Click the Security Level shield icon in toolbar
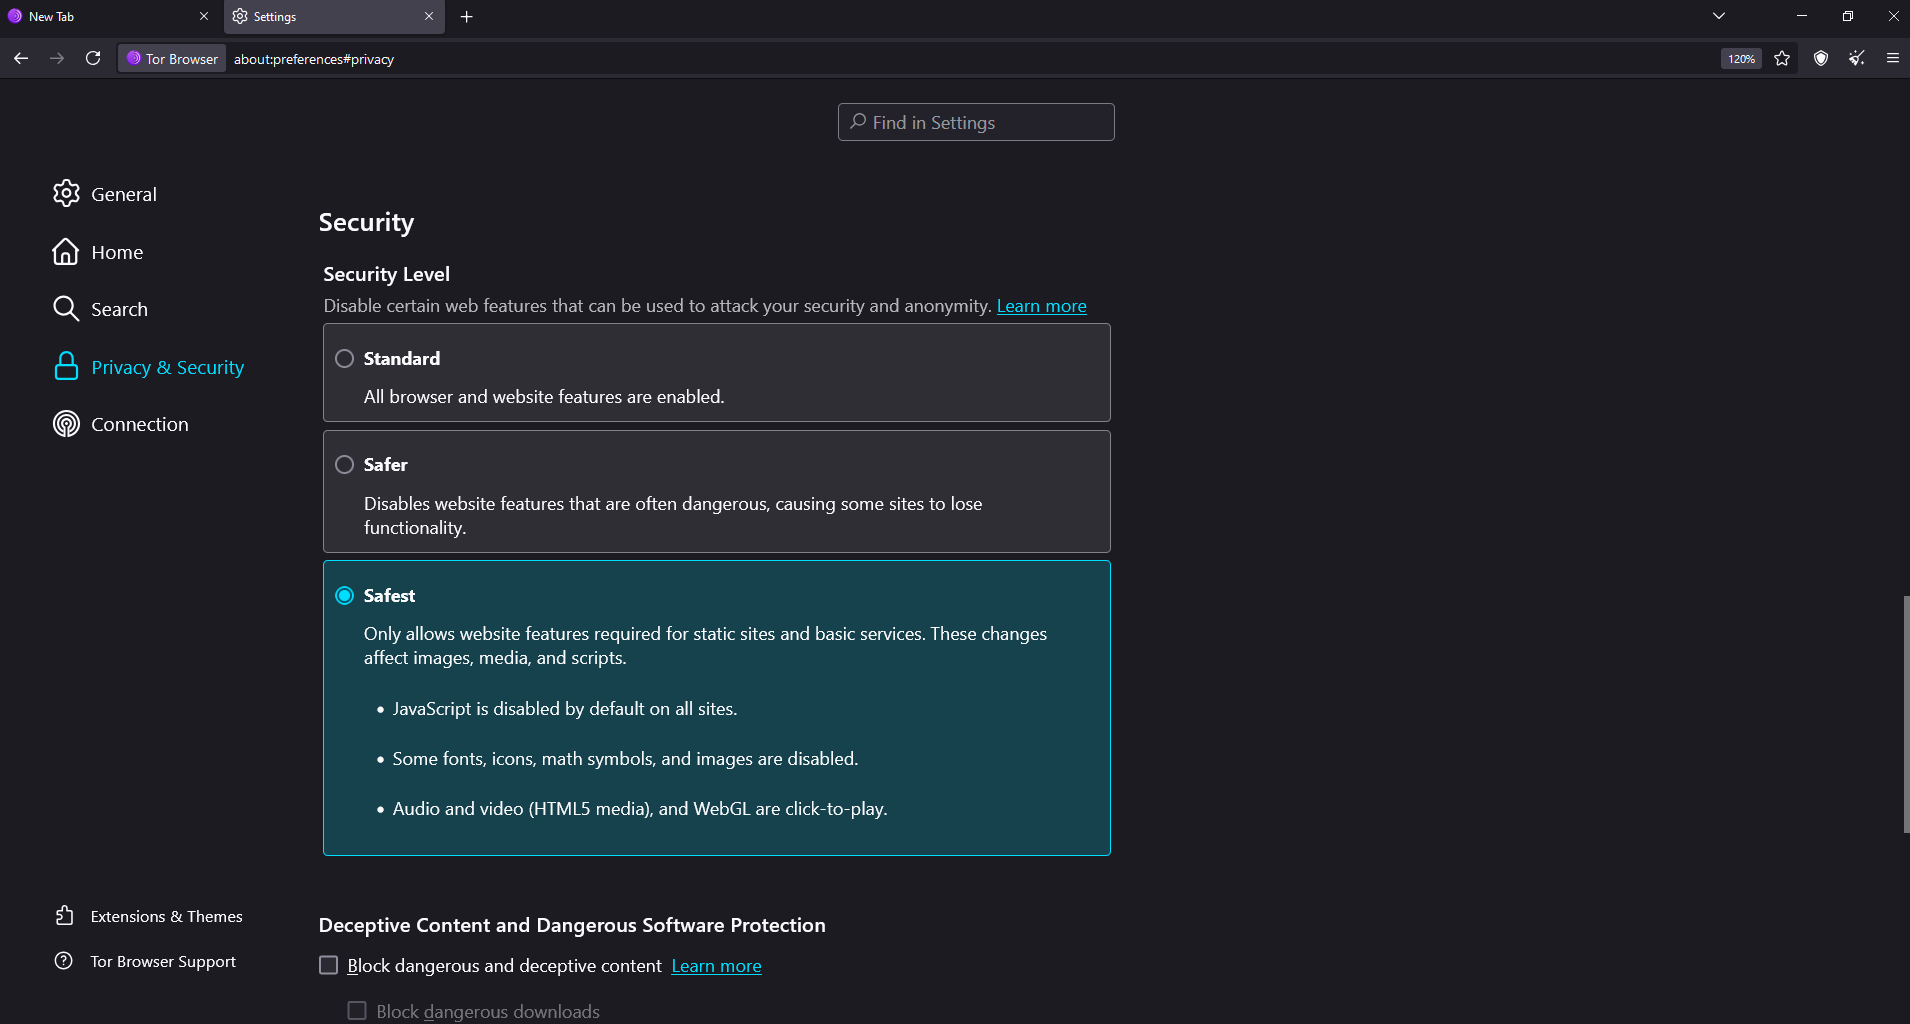 pos(1820,59)
